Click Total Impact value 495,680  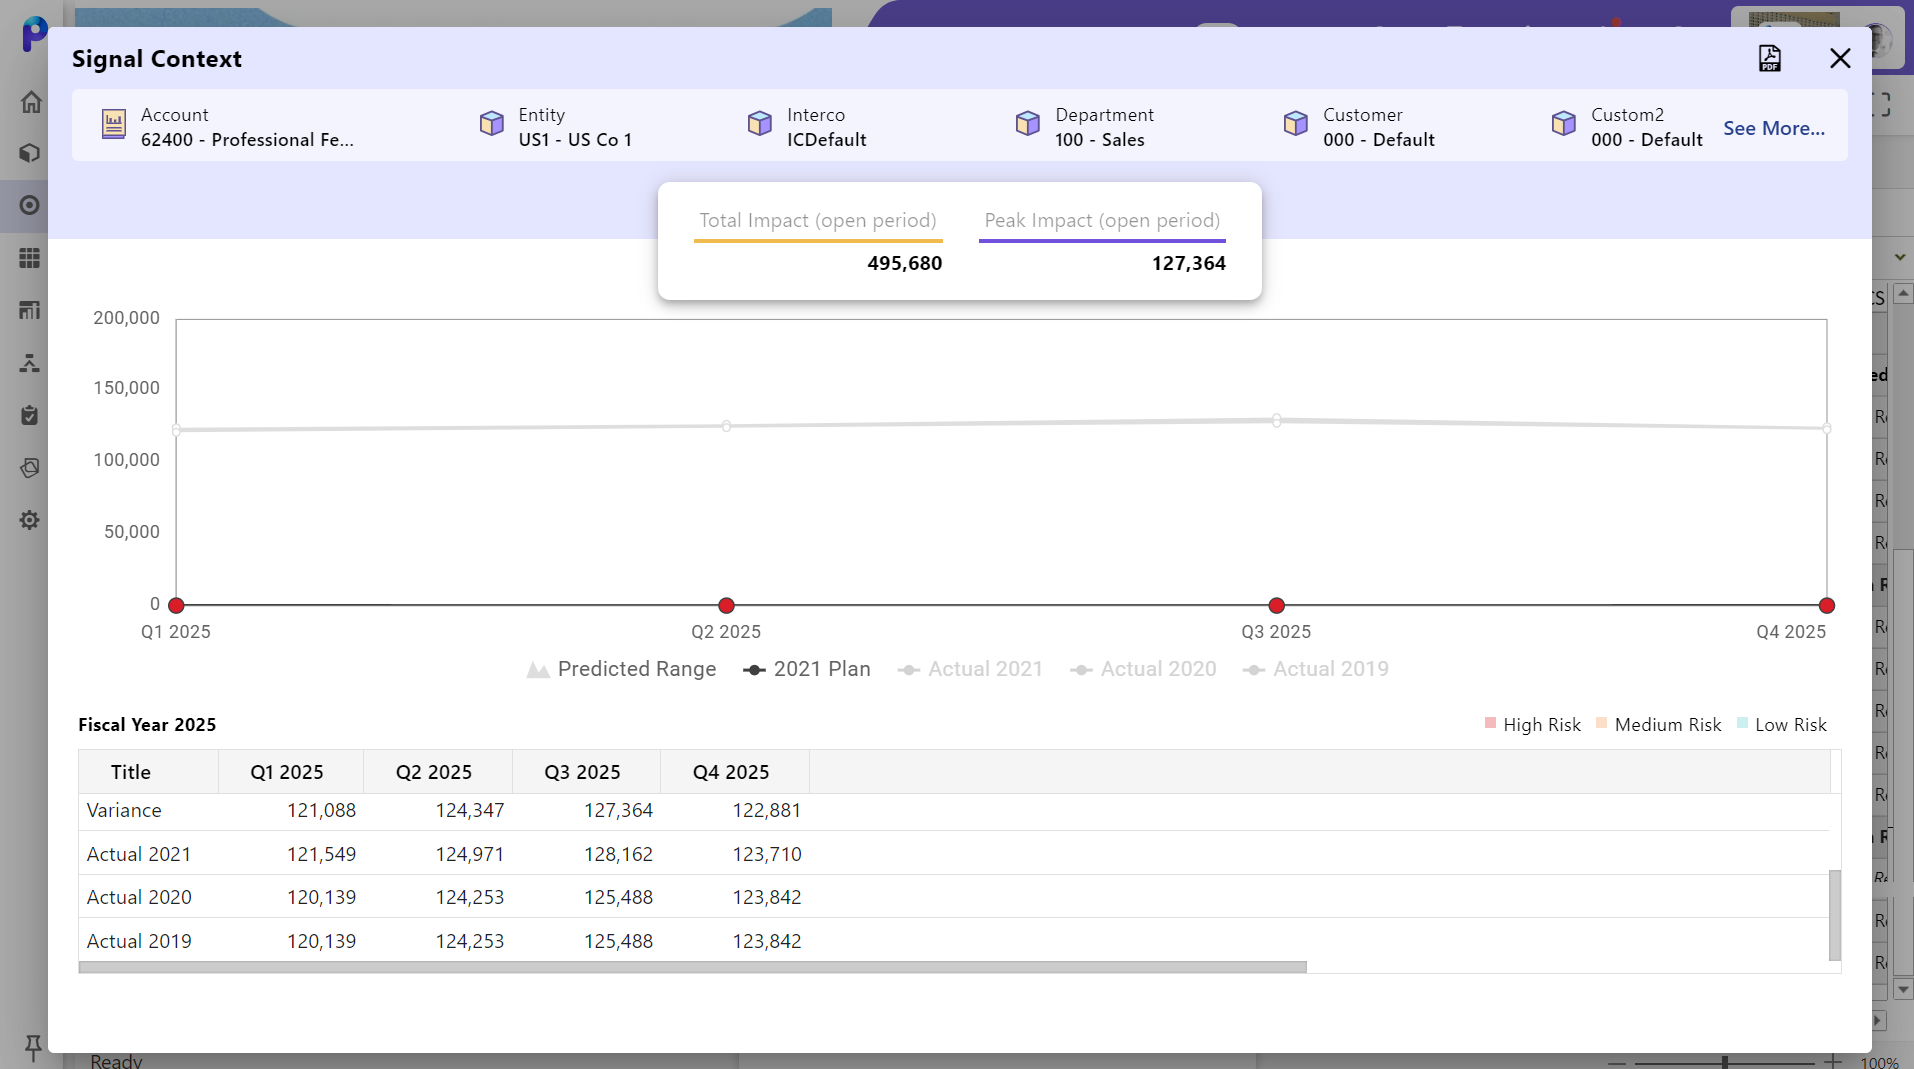point(904,264)
